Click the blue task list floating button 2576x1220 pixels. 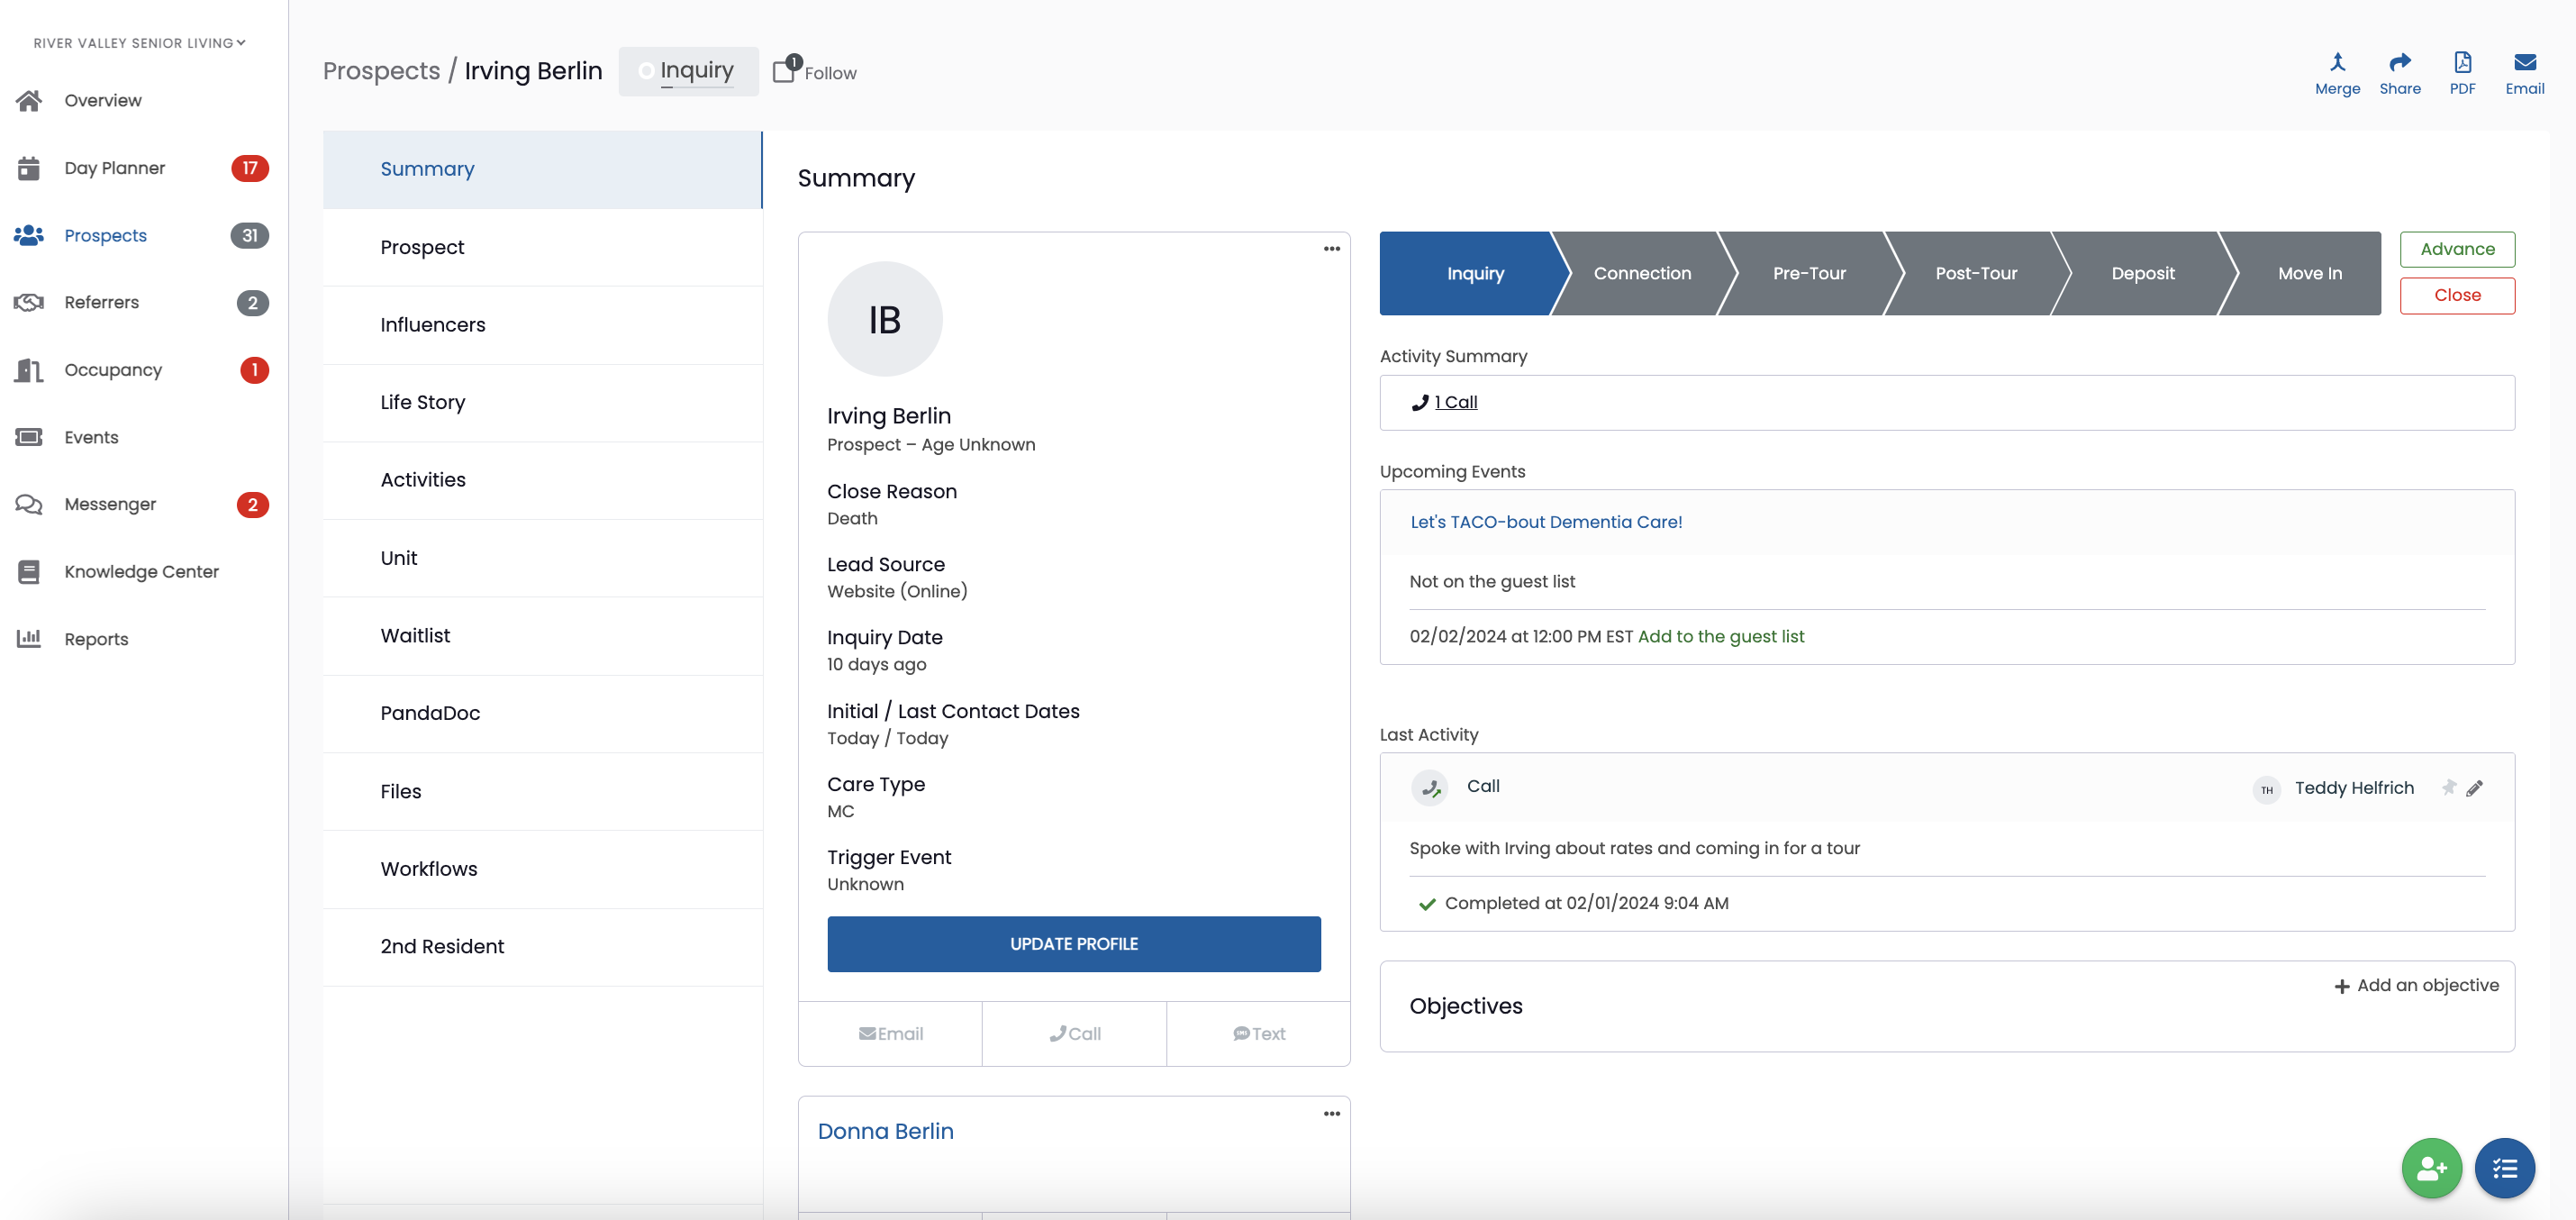[x=2504, y=1168]
